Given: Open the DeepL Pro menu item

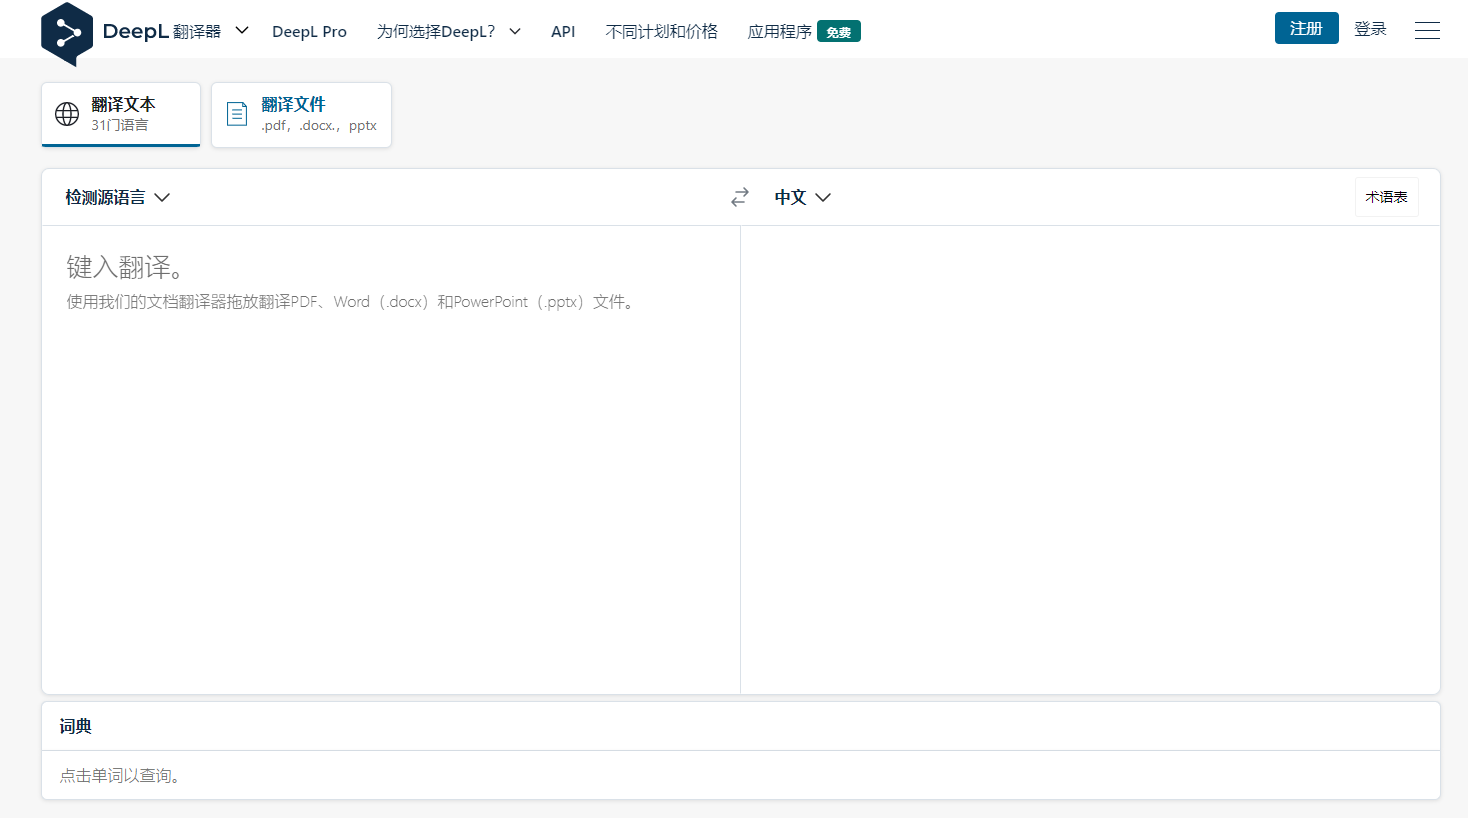Looking at the screenshot, I should click(x=309, y=31).
